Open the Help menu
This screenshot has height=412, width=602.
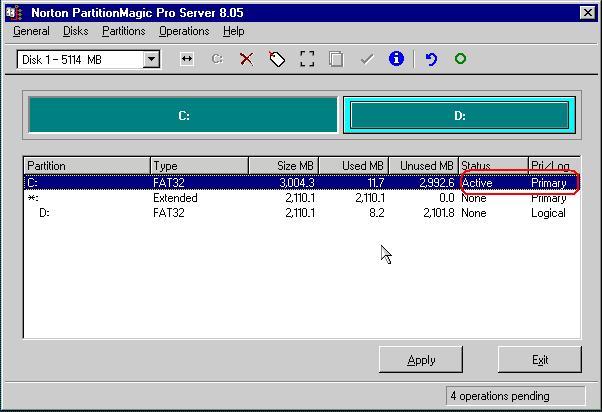point(233,31)
